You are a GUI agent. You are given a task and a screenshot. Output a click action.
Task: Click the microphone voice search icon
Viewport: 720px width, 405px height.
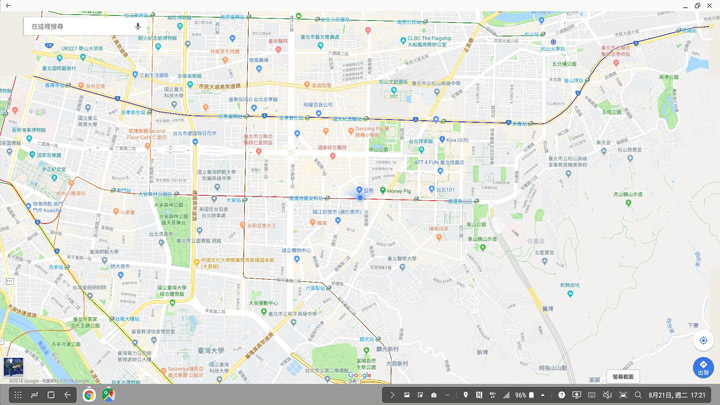137,26
